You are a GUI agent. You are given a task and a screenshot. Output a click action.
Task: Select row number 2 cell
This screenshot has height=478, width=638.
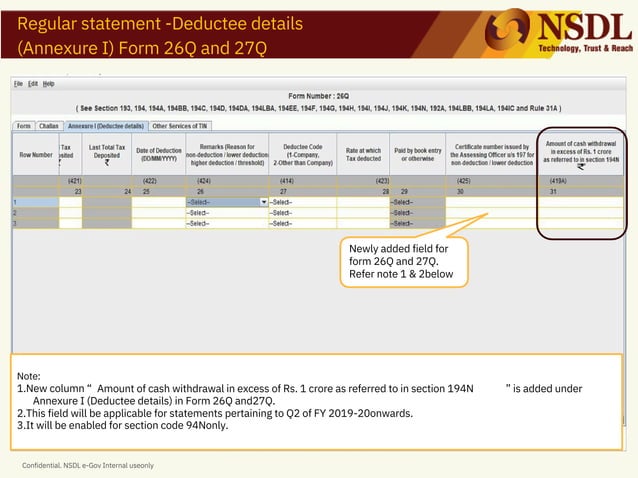point(36,213)
